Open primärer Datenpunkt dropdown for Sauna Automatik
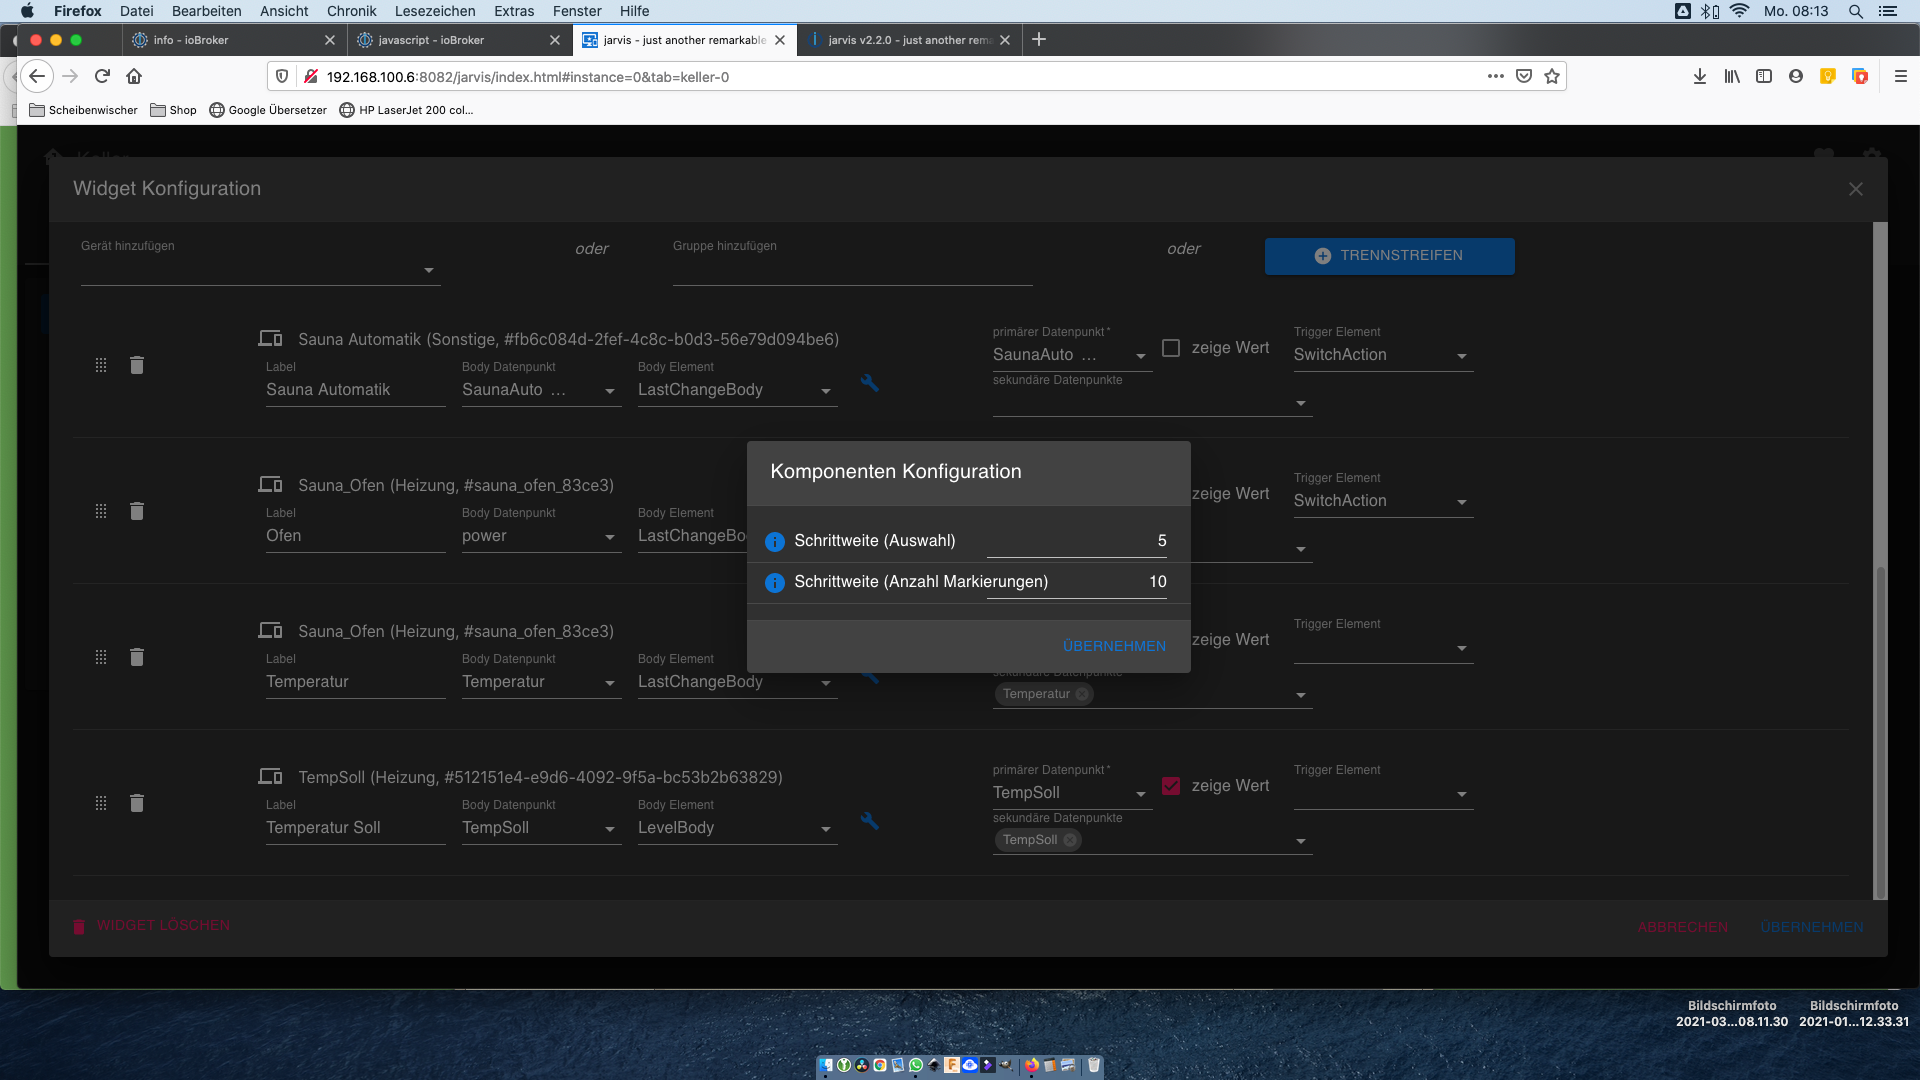The height and width of the screenshot is (1080, 1920). [1072, 355]
